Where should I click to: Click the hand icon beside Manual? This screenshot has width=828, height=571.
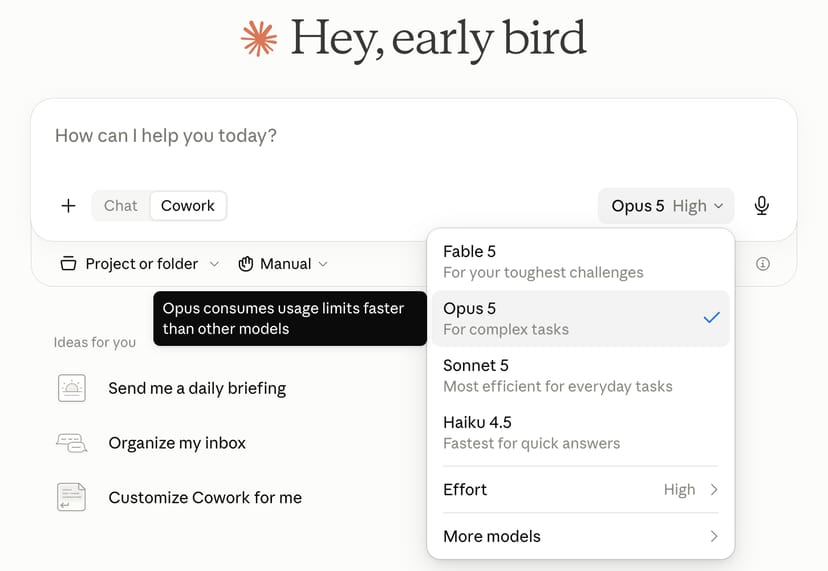tap(246, 264)
